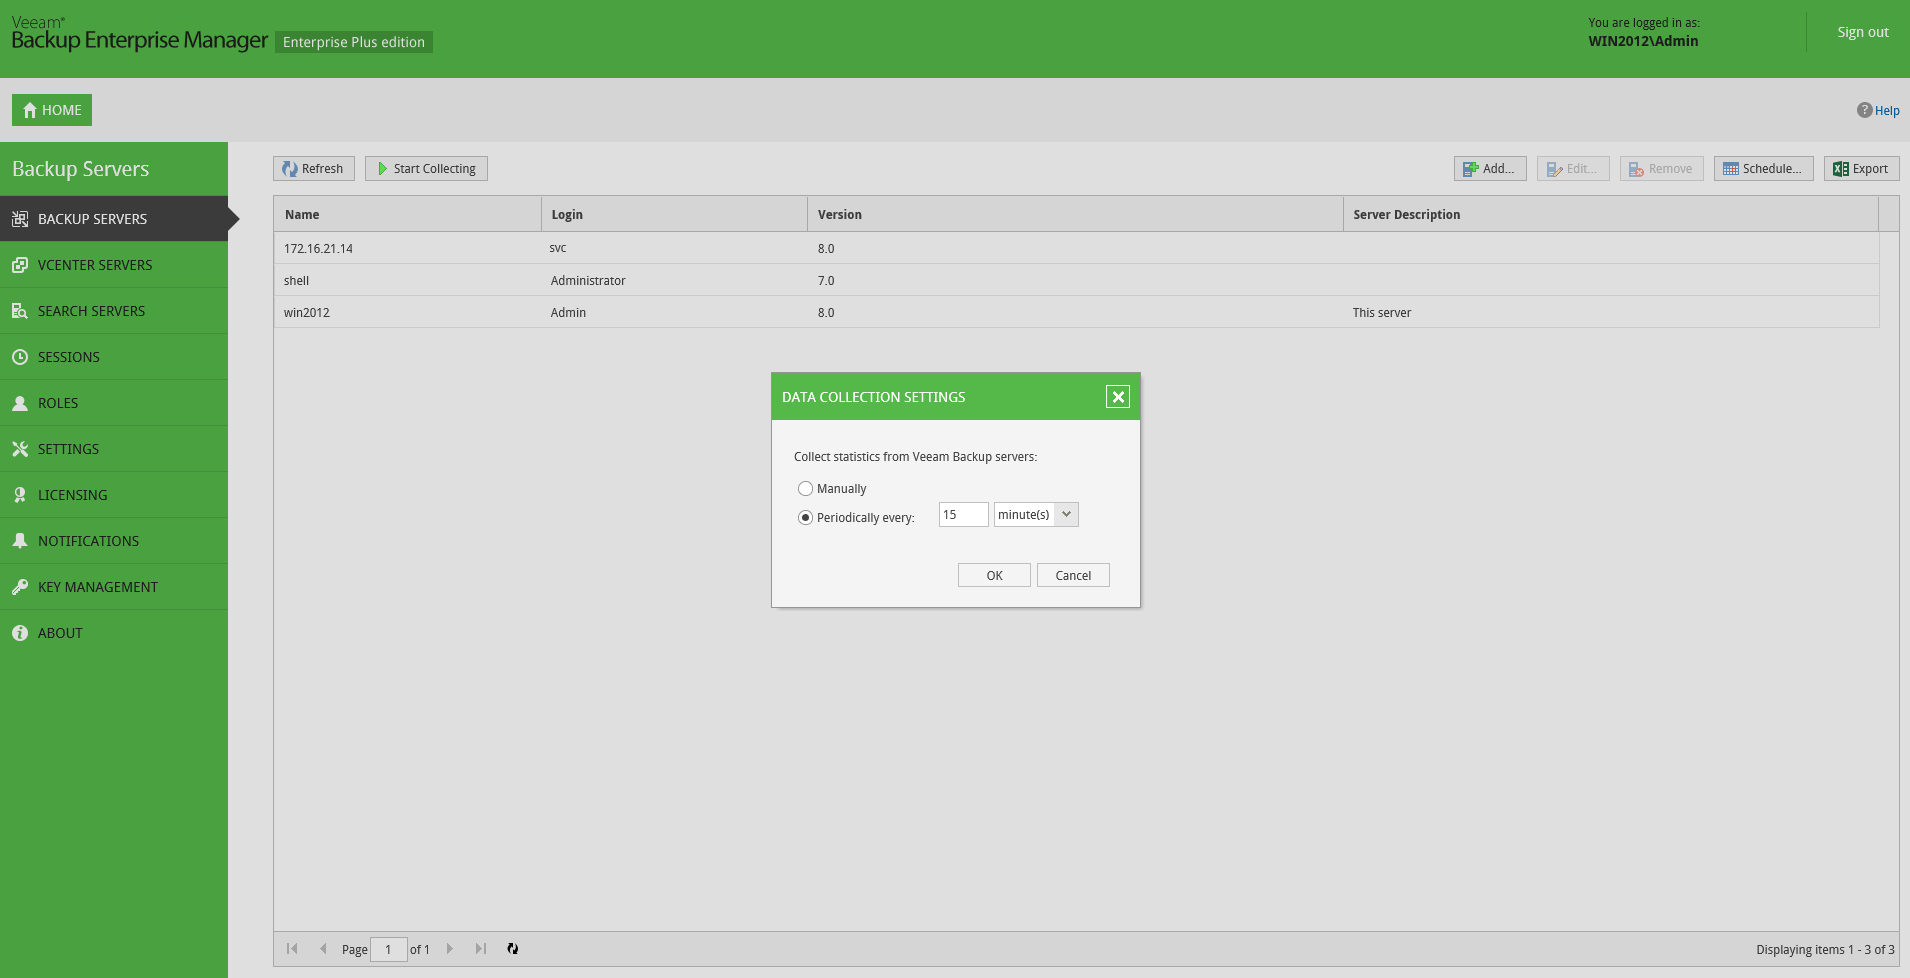Confirm with OK in dialog

[994, 575]
